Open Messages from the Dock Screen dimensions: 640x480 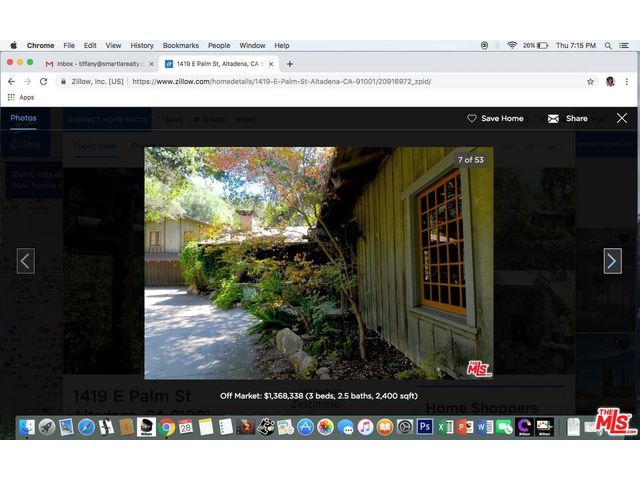pyautogui.click(x=345, y=427)
